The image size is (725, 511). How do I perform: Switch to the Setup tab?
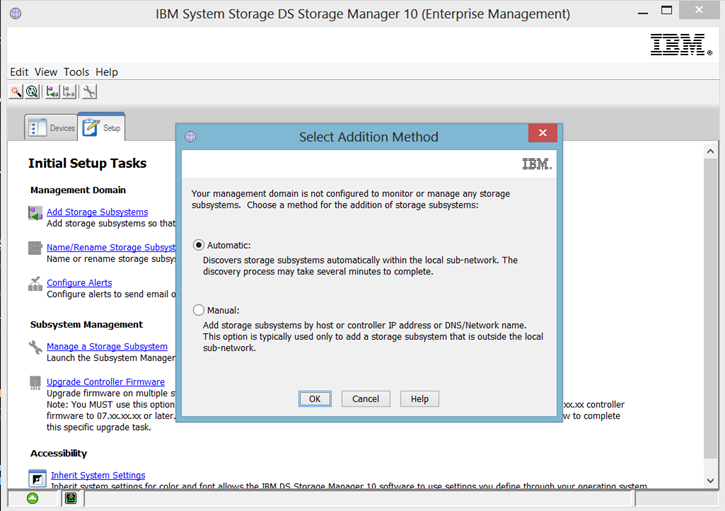101,127
